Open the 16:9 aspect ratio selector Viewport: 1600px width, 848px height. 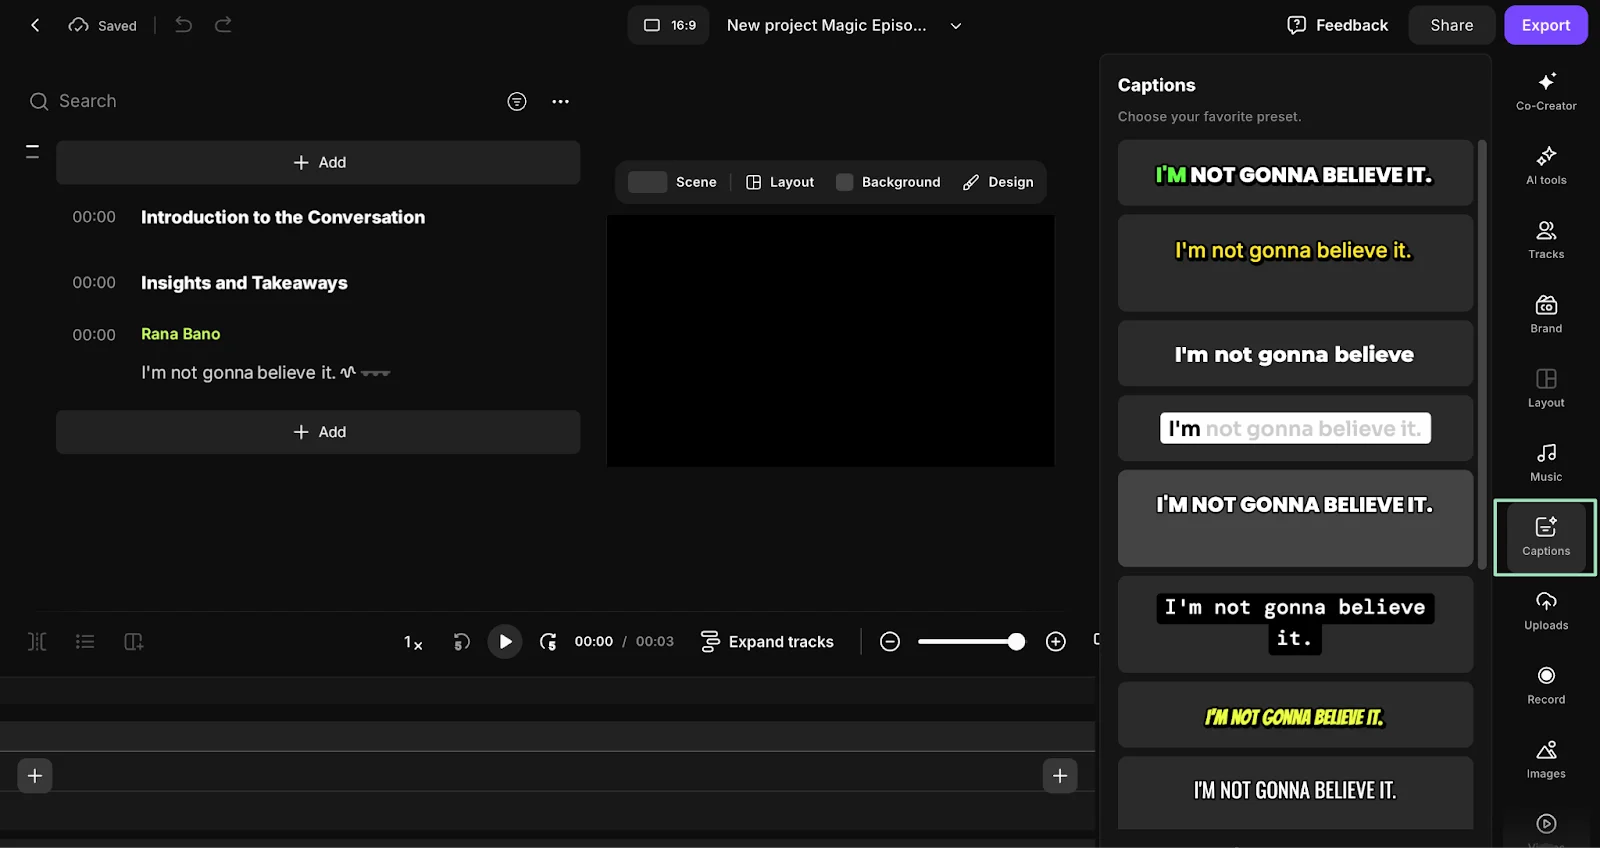pos(669,25)
